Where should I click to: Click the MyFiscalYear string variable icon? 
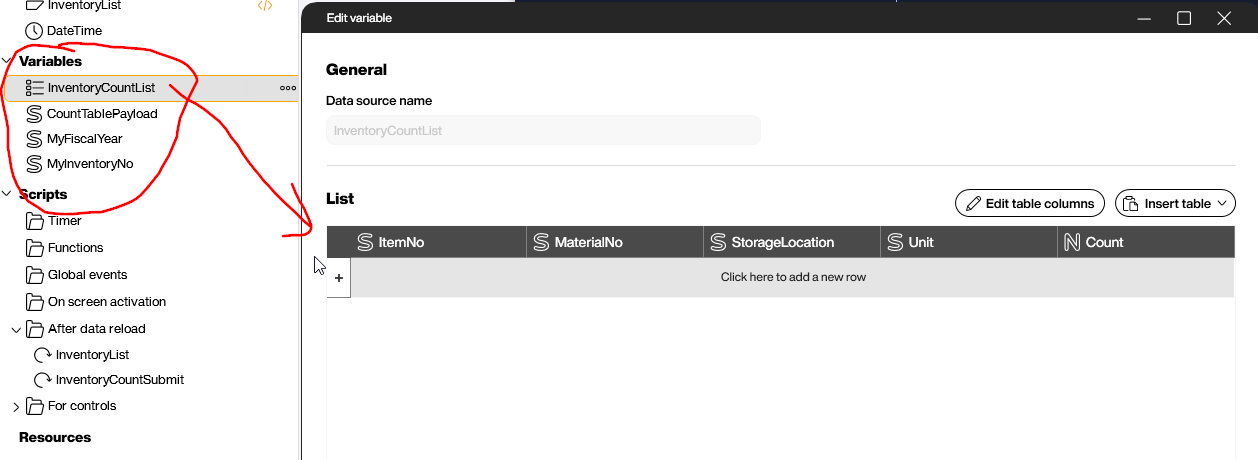point(35,139)
